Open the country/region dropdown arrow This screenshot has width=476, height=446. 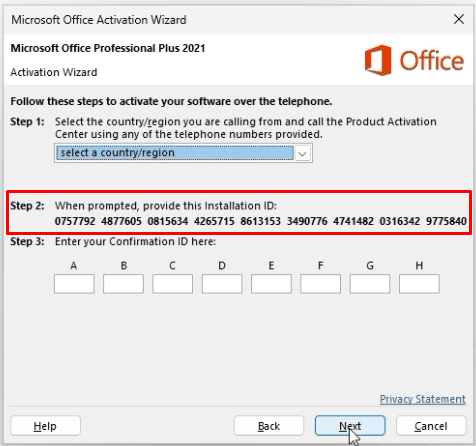pos(302,153)
